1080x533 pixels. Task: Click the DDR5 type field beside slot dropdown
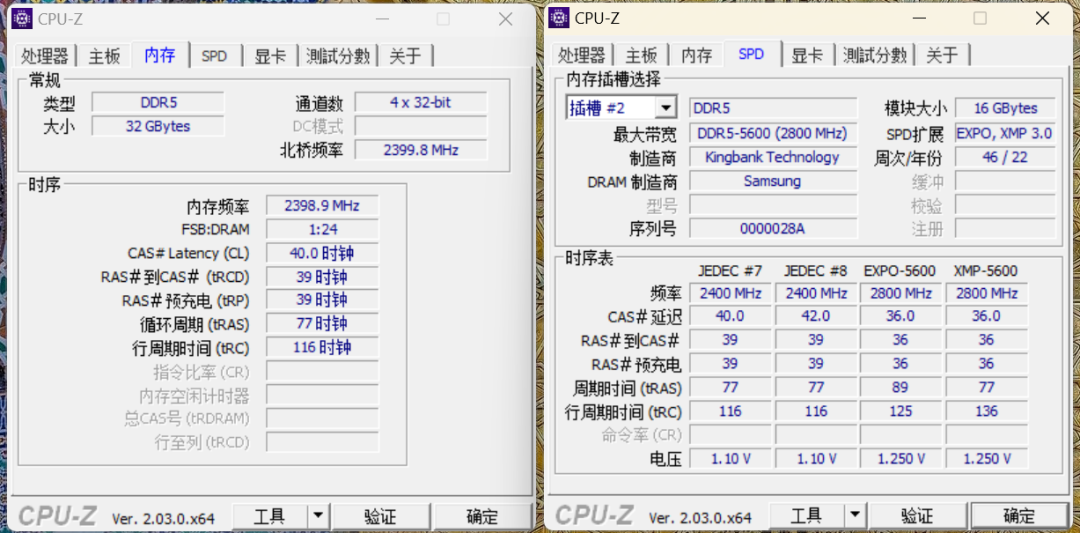click(x=773, y=108)
